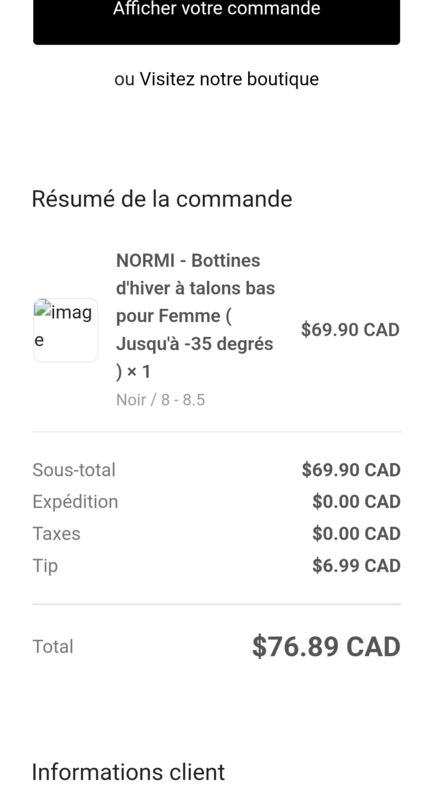This screenshot has height=800, width=433.
Task: Open the Visitez notre boutique link
Action: click(x=229, y=79)
